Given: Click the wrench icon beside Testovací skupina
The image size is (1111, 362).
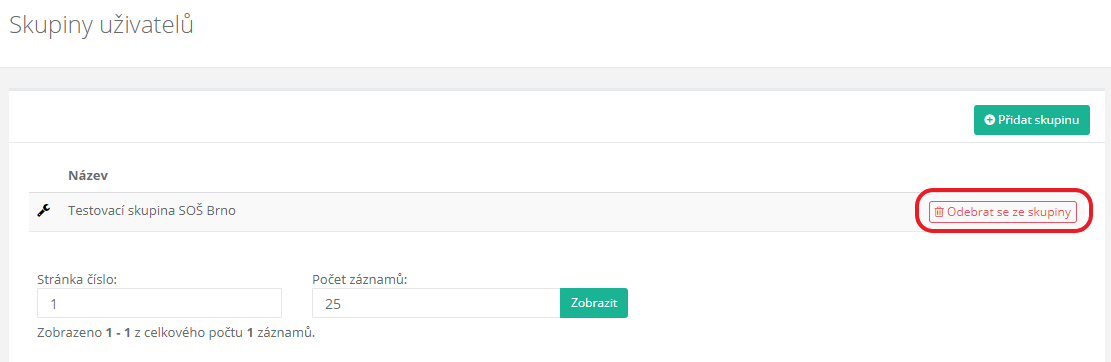Looking at the screenshot, I should [x=43, y=210].
